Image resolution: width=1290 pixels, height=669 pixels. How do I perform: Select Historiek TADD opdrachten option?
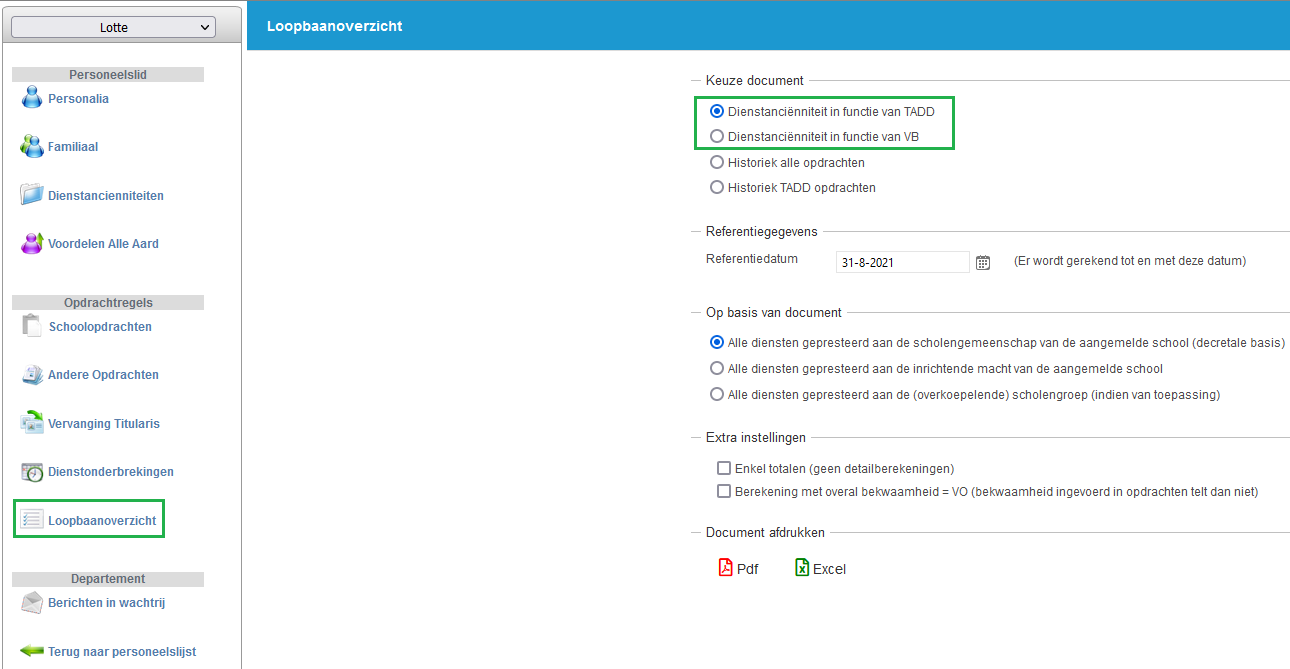716,187
